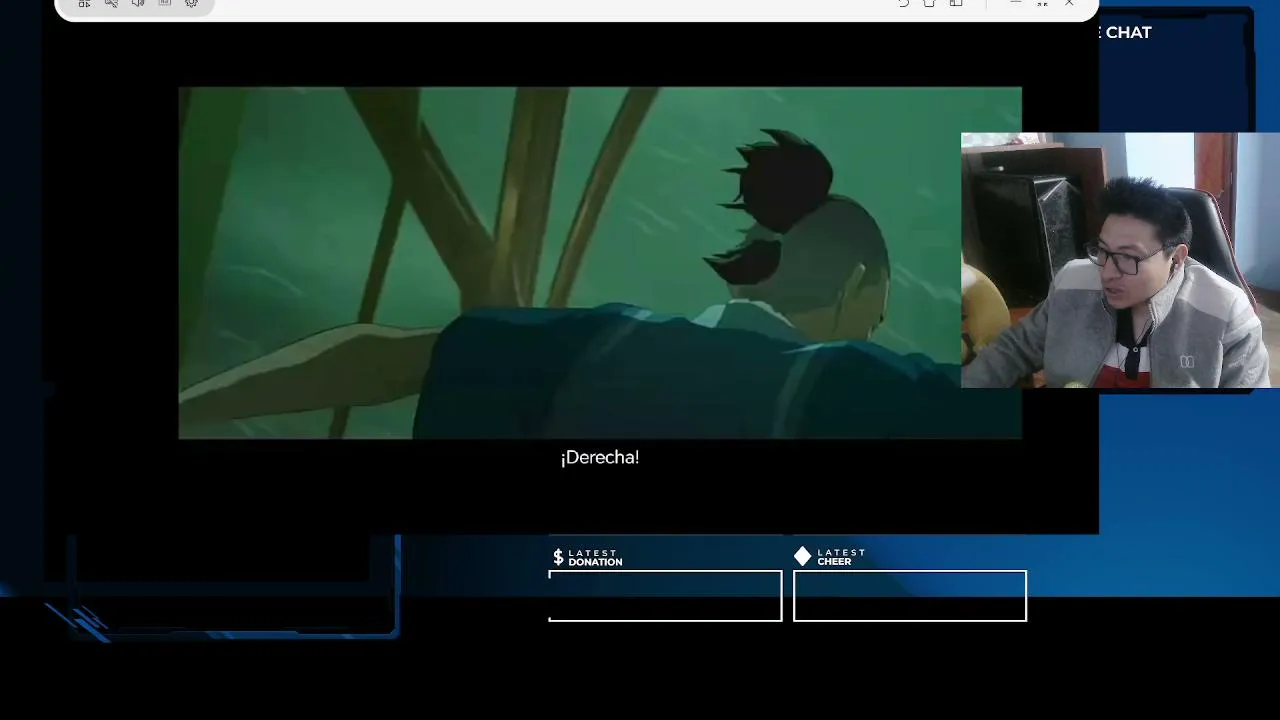Click the empty Latest Donation box
This screenshot has height=720, width=1280.
665,596
